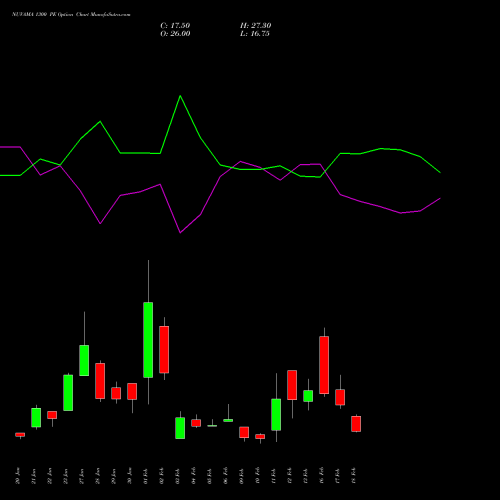Click the 18 Feb date label
Viewport: 500px width, 500px height.
point(354,476)
